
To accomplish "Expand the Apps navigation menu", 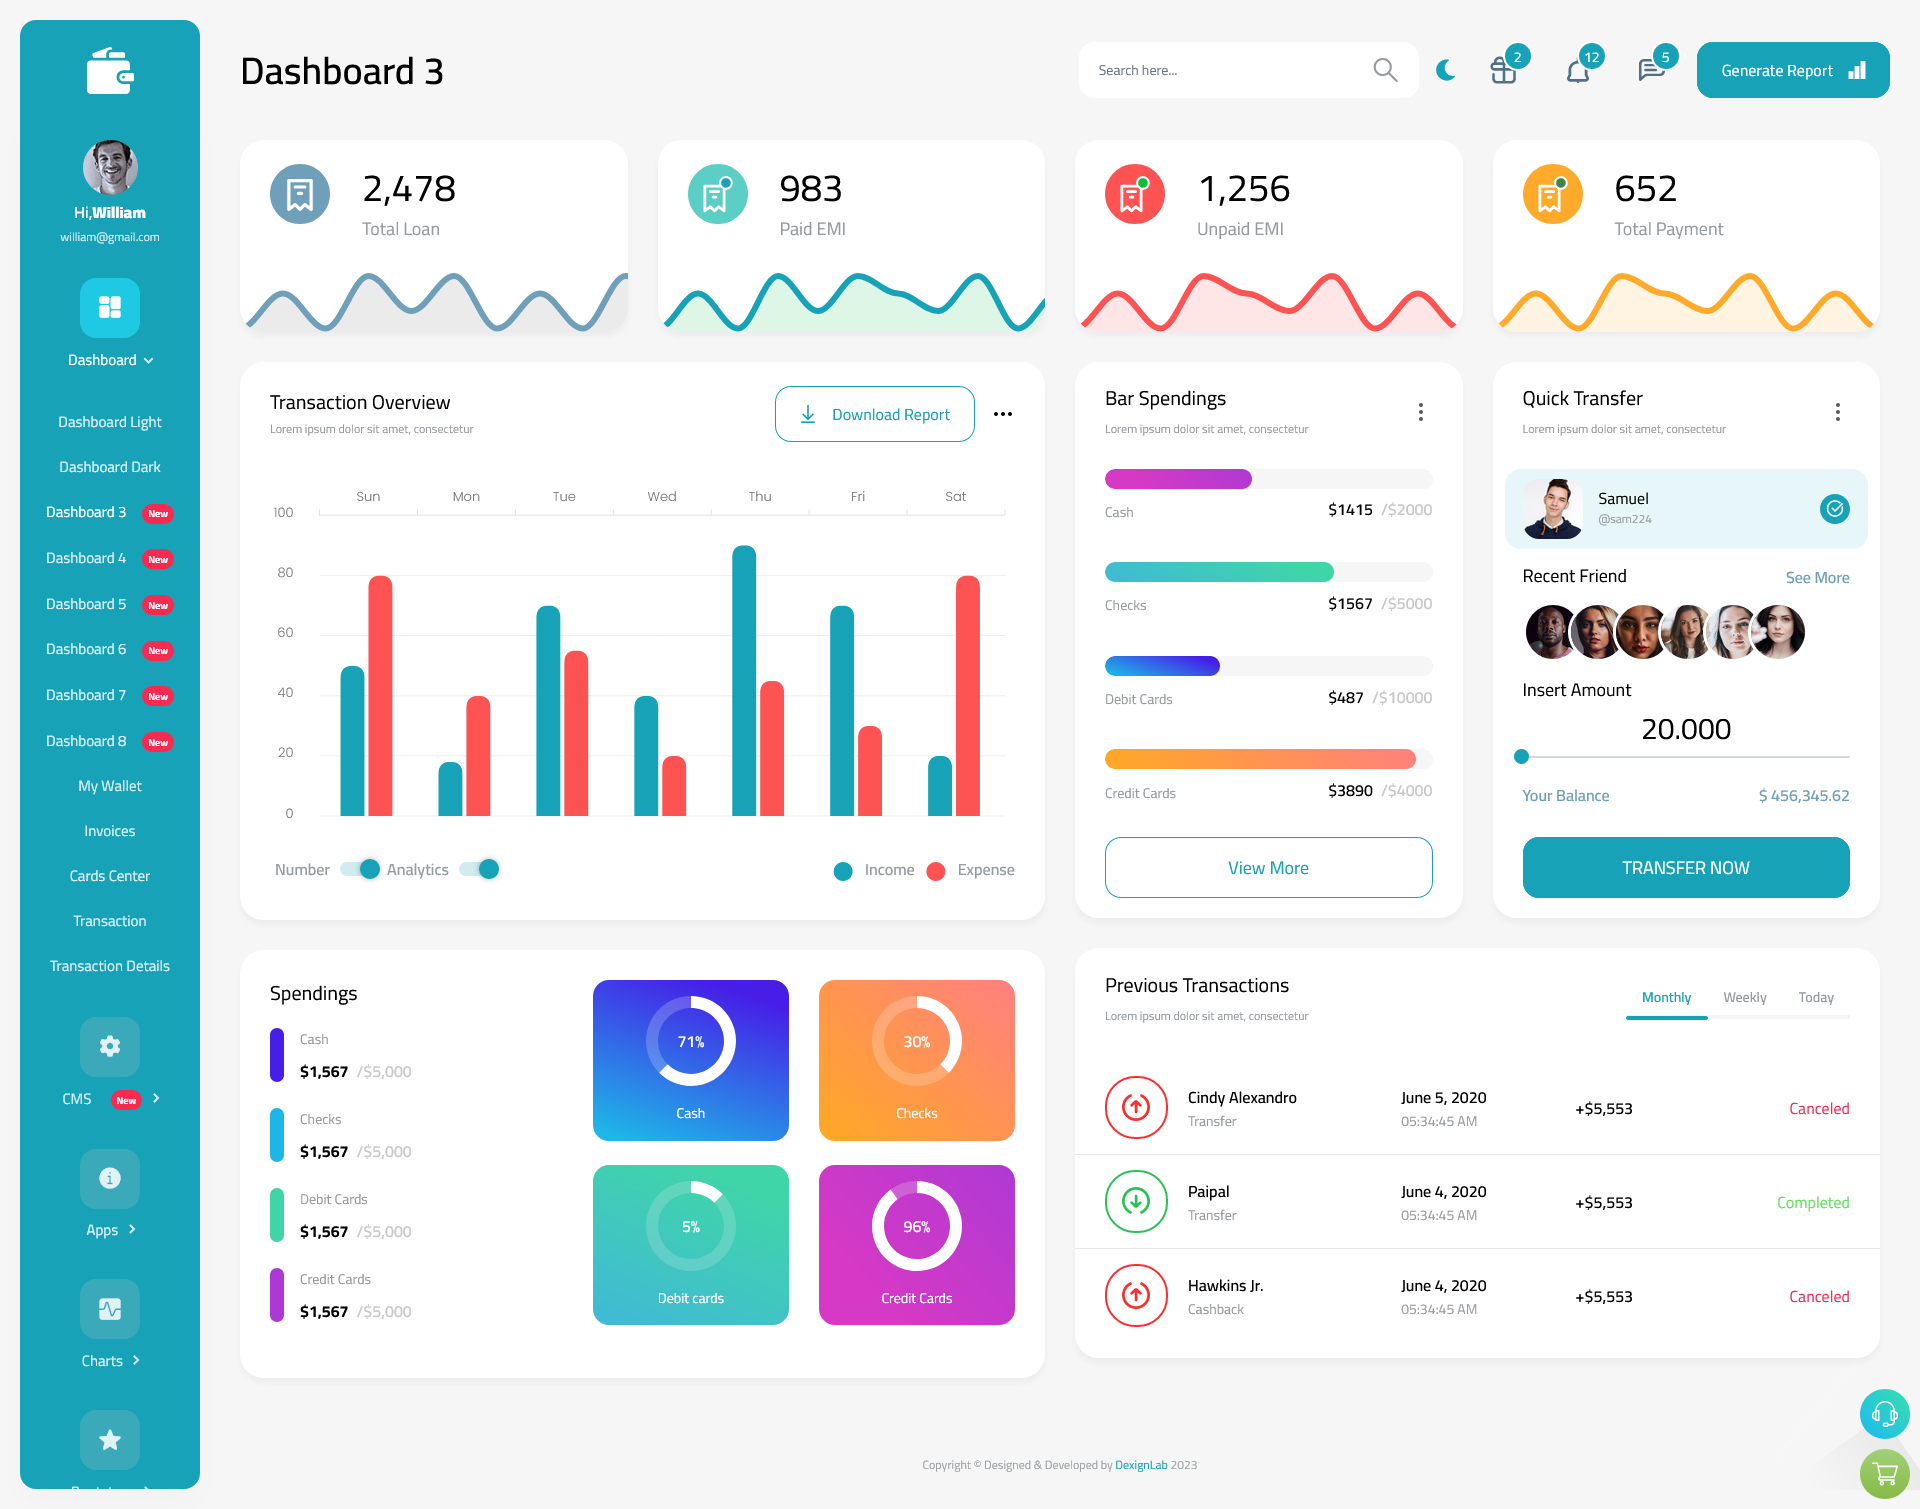I will (108, 1230).
